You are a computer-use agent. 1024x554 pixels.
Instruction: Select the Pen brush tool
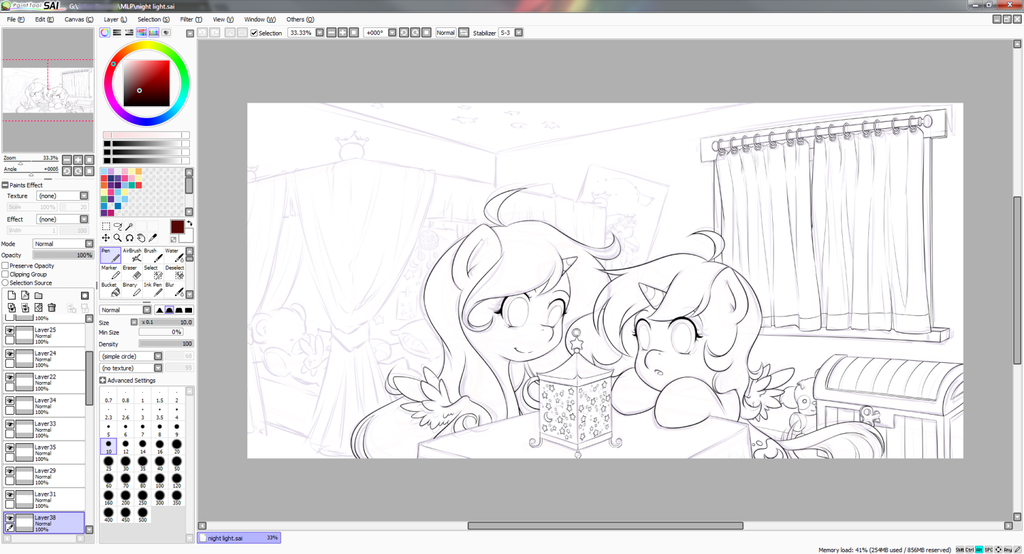(110, 255)
